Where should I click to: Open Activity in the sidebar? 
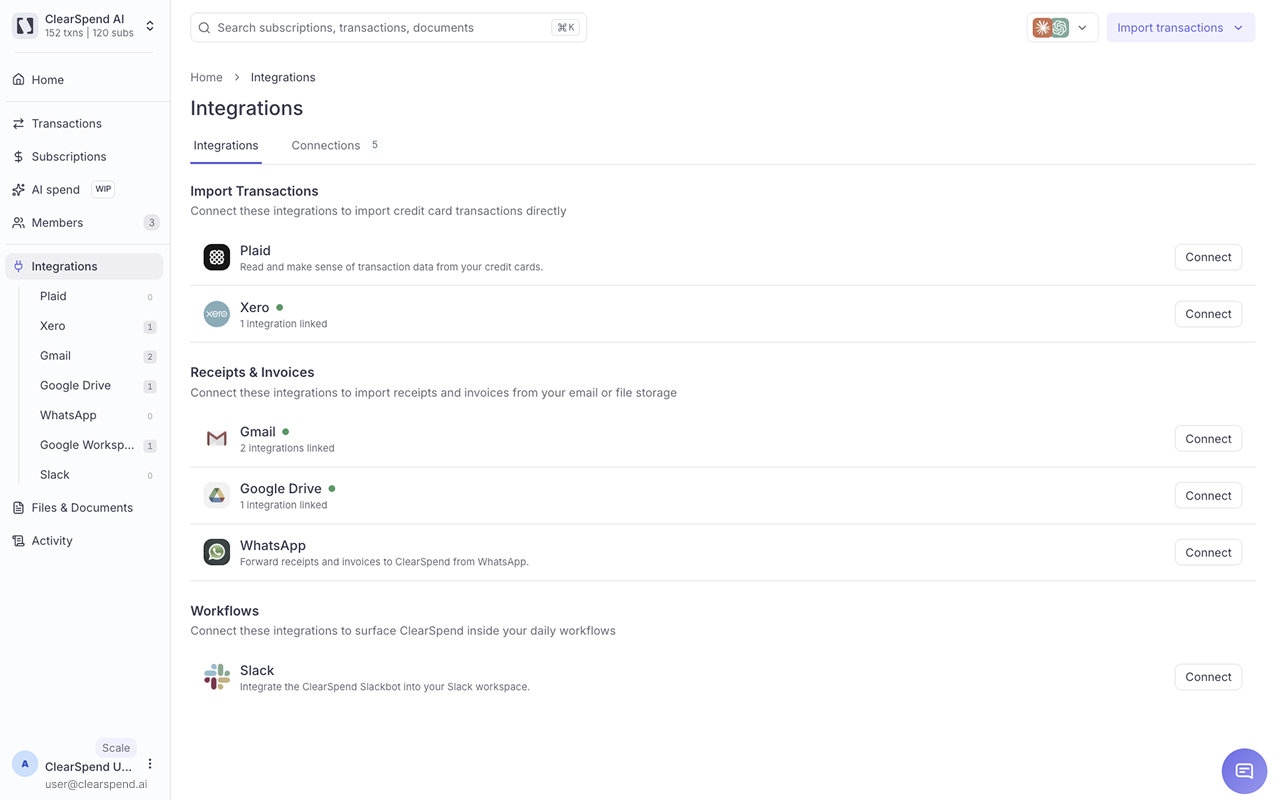pos(84,541)
